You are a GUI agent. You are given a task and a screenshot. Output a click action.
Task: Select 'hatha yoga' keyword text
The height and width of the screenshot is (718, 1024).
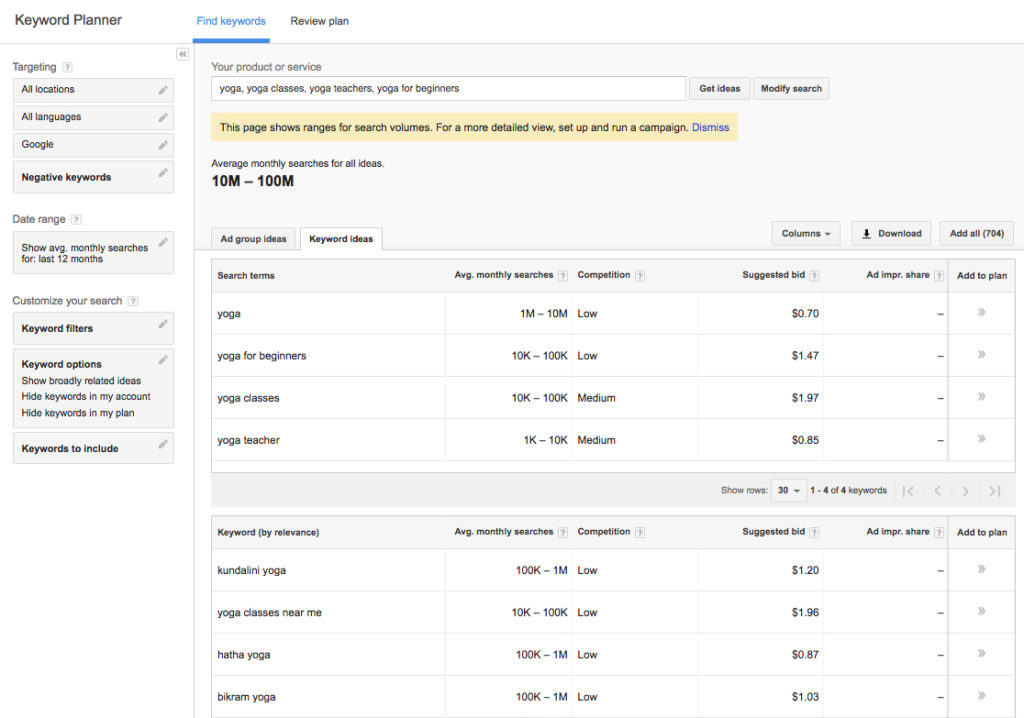coord(244,655)
